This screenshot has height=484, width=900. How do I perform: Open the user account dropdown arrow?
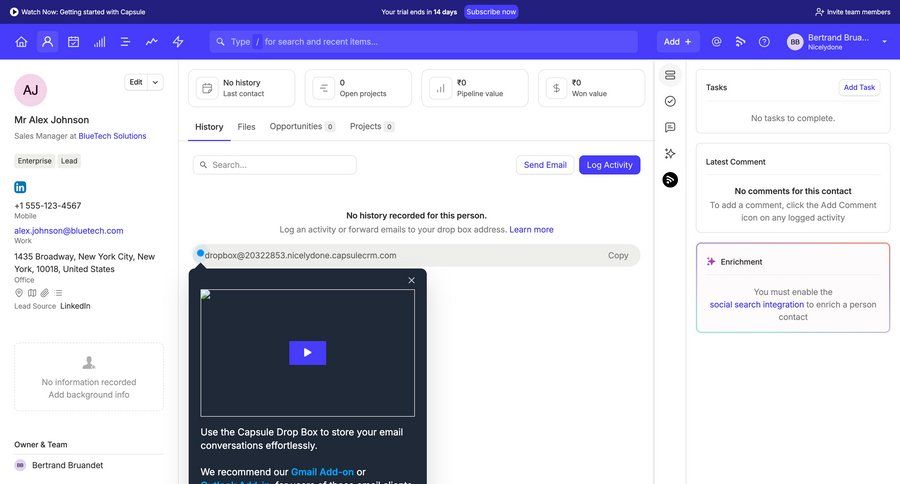[x=885, y=42]
